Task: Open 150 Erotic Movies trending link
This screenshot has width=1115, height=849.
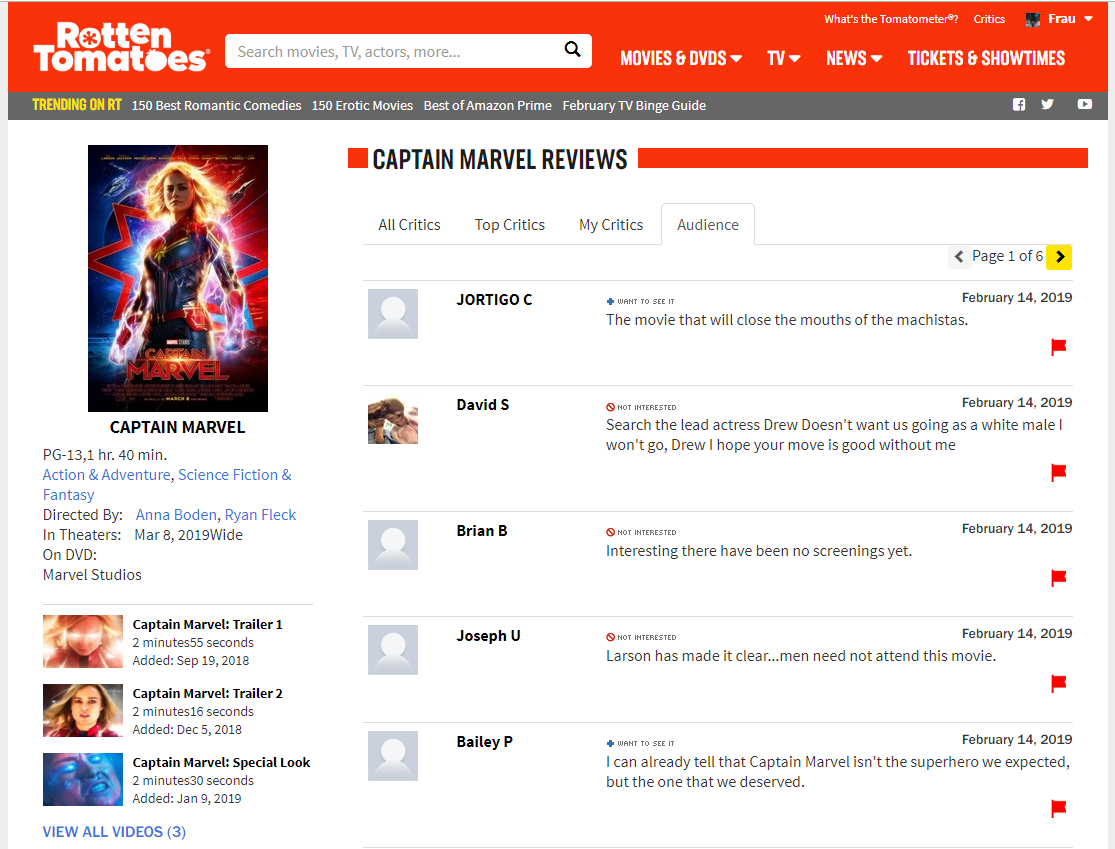Action: pos(362,105)
